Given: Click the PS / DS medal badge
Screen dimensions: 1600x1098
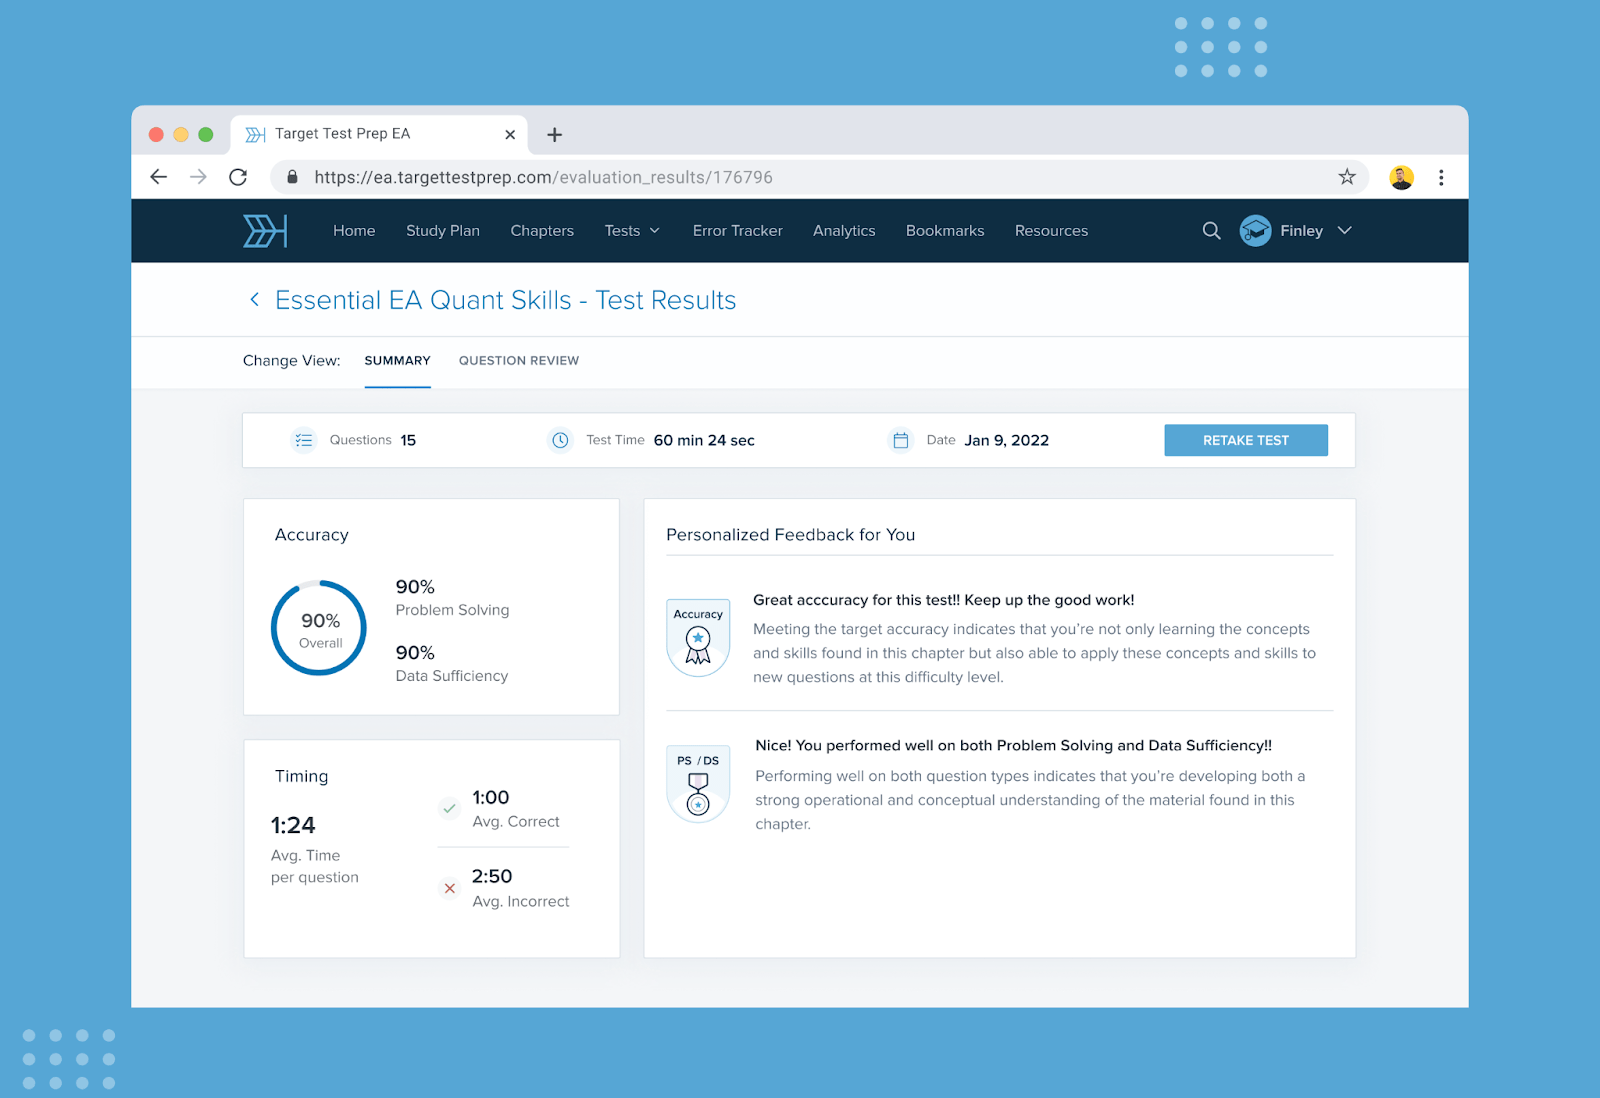Looking at the screenshot, I should click(698, 785).
